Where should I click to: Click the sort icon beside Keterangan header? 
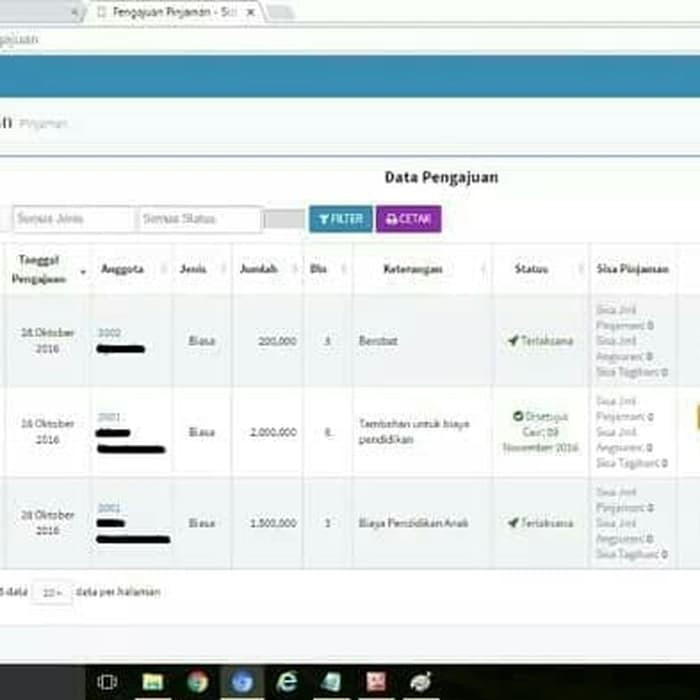483,269
